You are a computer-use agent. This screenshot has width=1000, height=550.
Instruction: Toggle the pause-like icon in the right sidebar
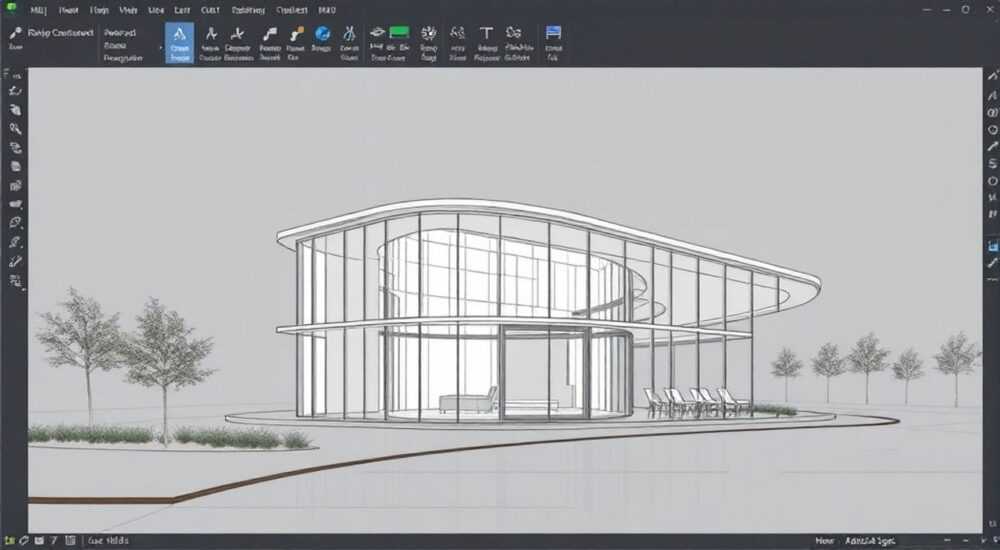pos(992,214)
